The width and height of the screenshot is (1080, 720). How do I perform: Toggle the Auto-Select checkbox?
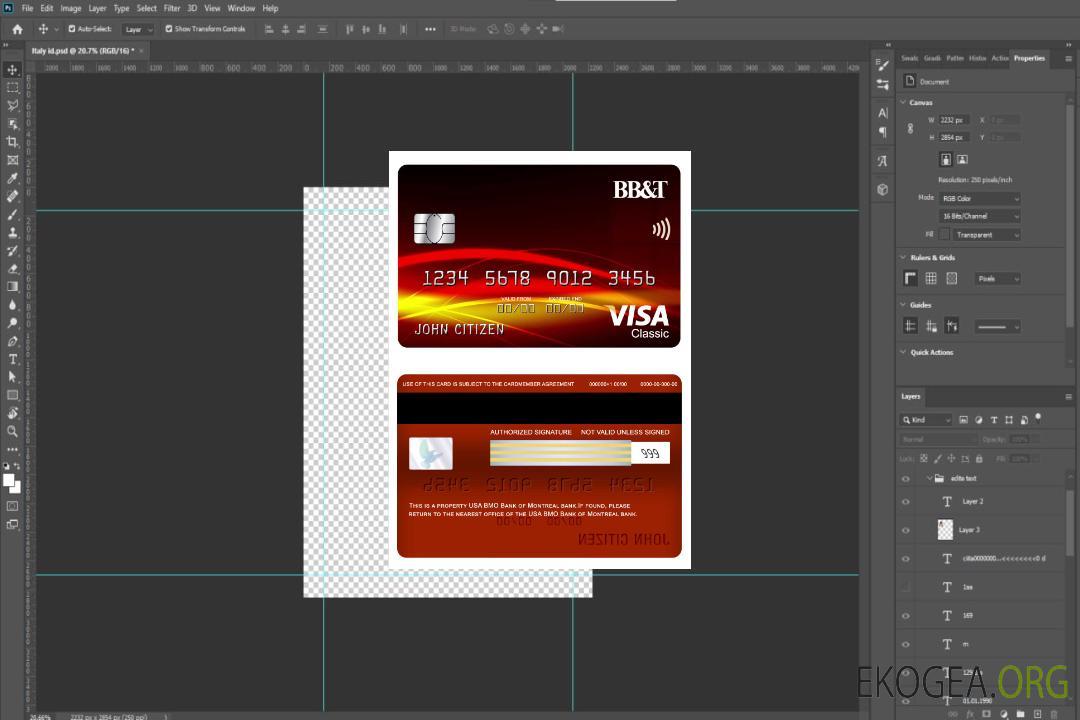(x=72, y=29)
